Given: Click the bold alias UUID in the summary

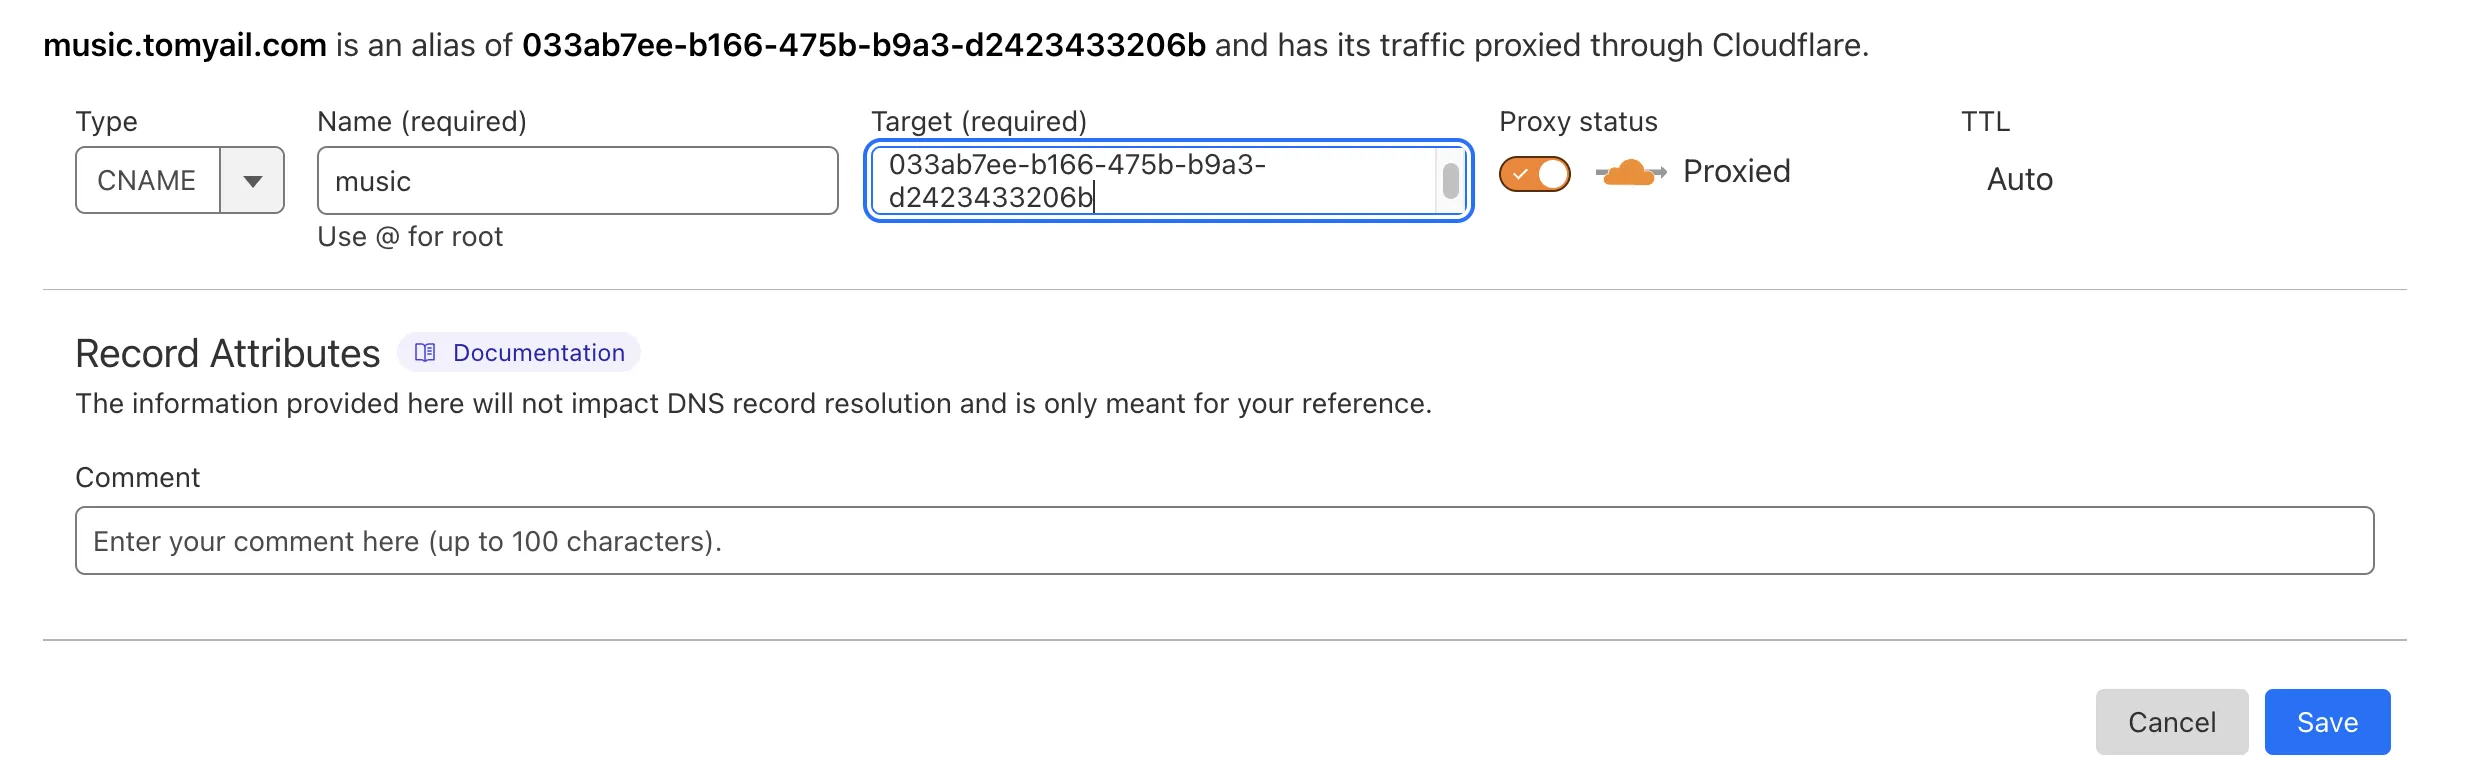Looking at the screenshot, I should 863,45.
